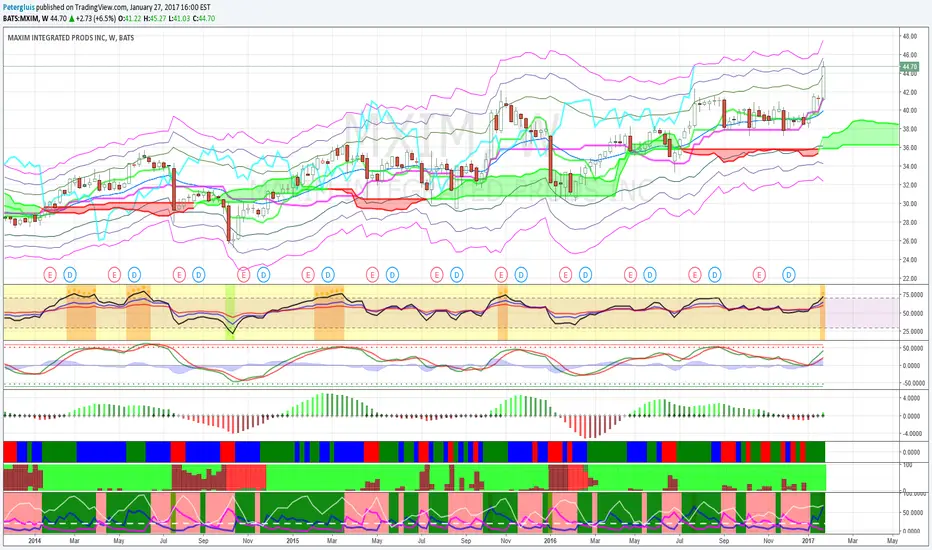Click the earnings E marker for October 2016
This screenshot has width=932, height=550.
[759, 275]
